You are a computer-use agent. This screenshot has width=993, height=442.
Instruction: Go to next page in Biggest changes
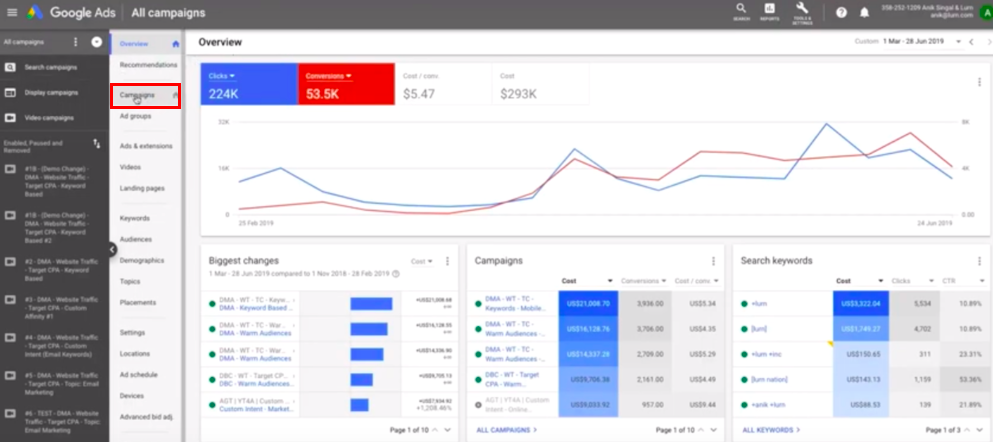[x=448, y=430]
